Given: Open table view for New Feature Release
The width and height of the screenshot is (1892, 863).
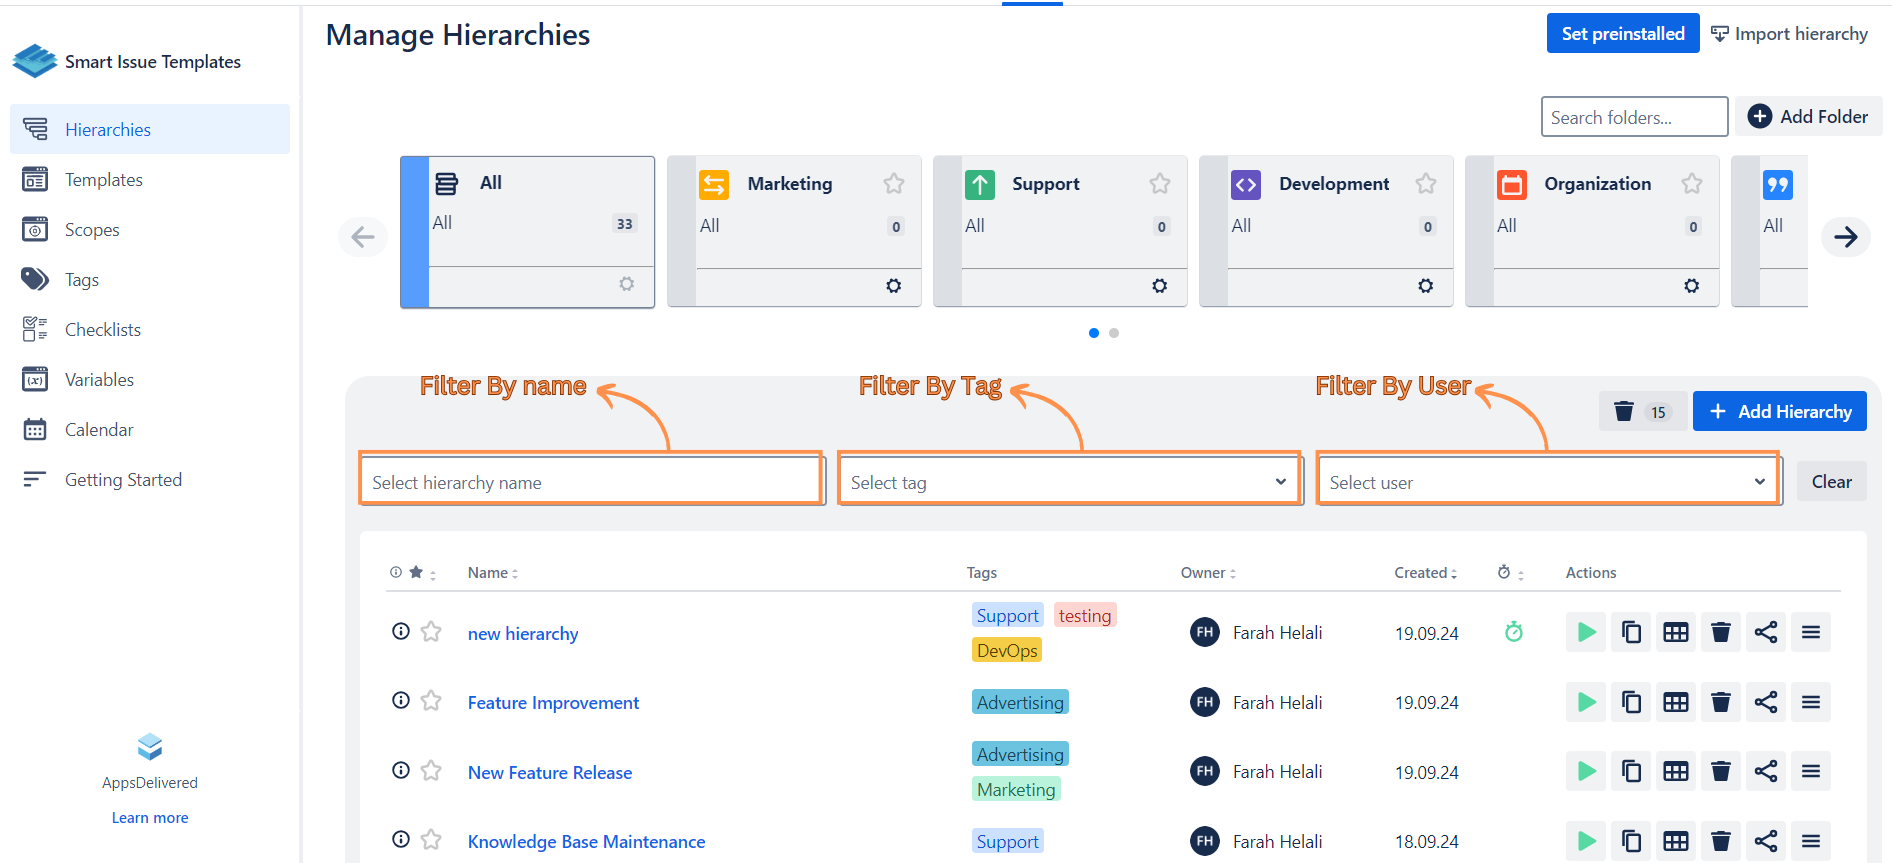Looking at the screenshot, I should click(1676, 771).
